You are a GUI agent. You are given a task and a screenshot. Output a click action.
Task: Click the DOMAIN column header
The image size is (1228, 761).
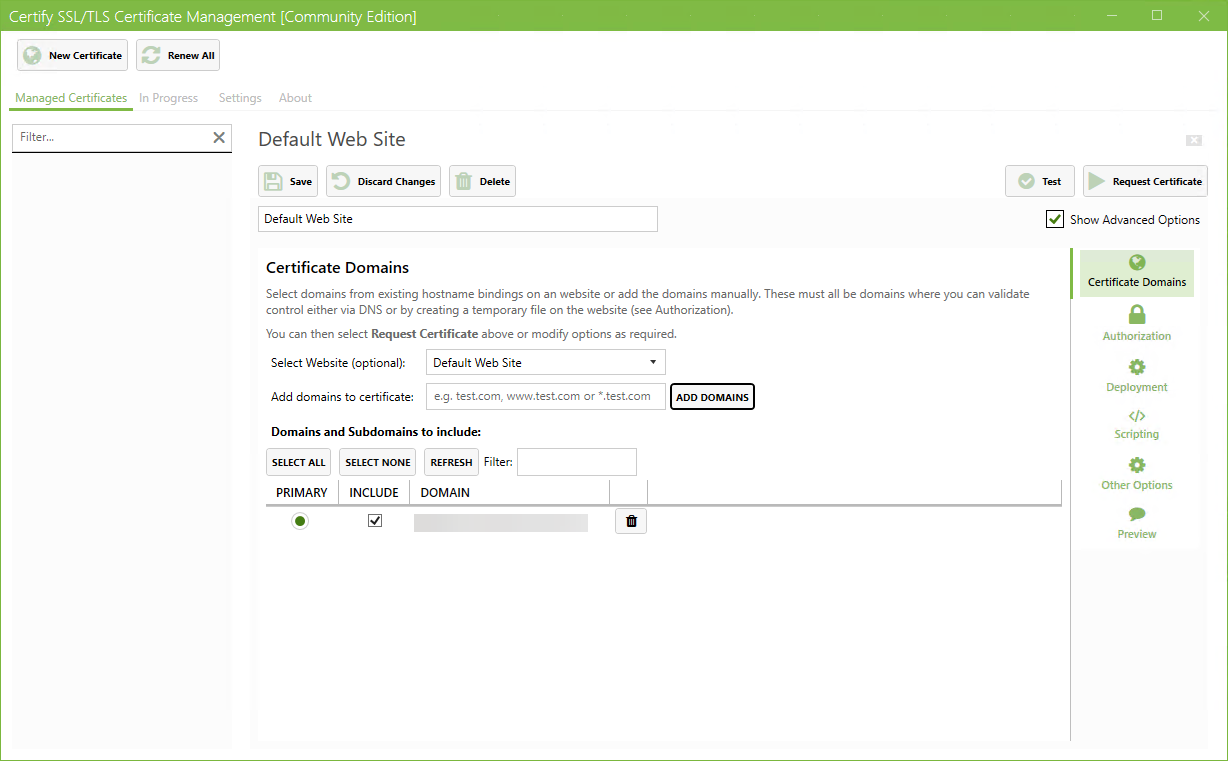pos(510,493)
